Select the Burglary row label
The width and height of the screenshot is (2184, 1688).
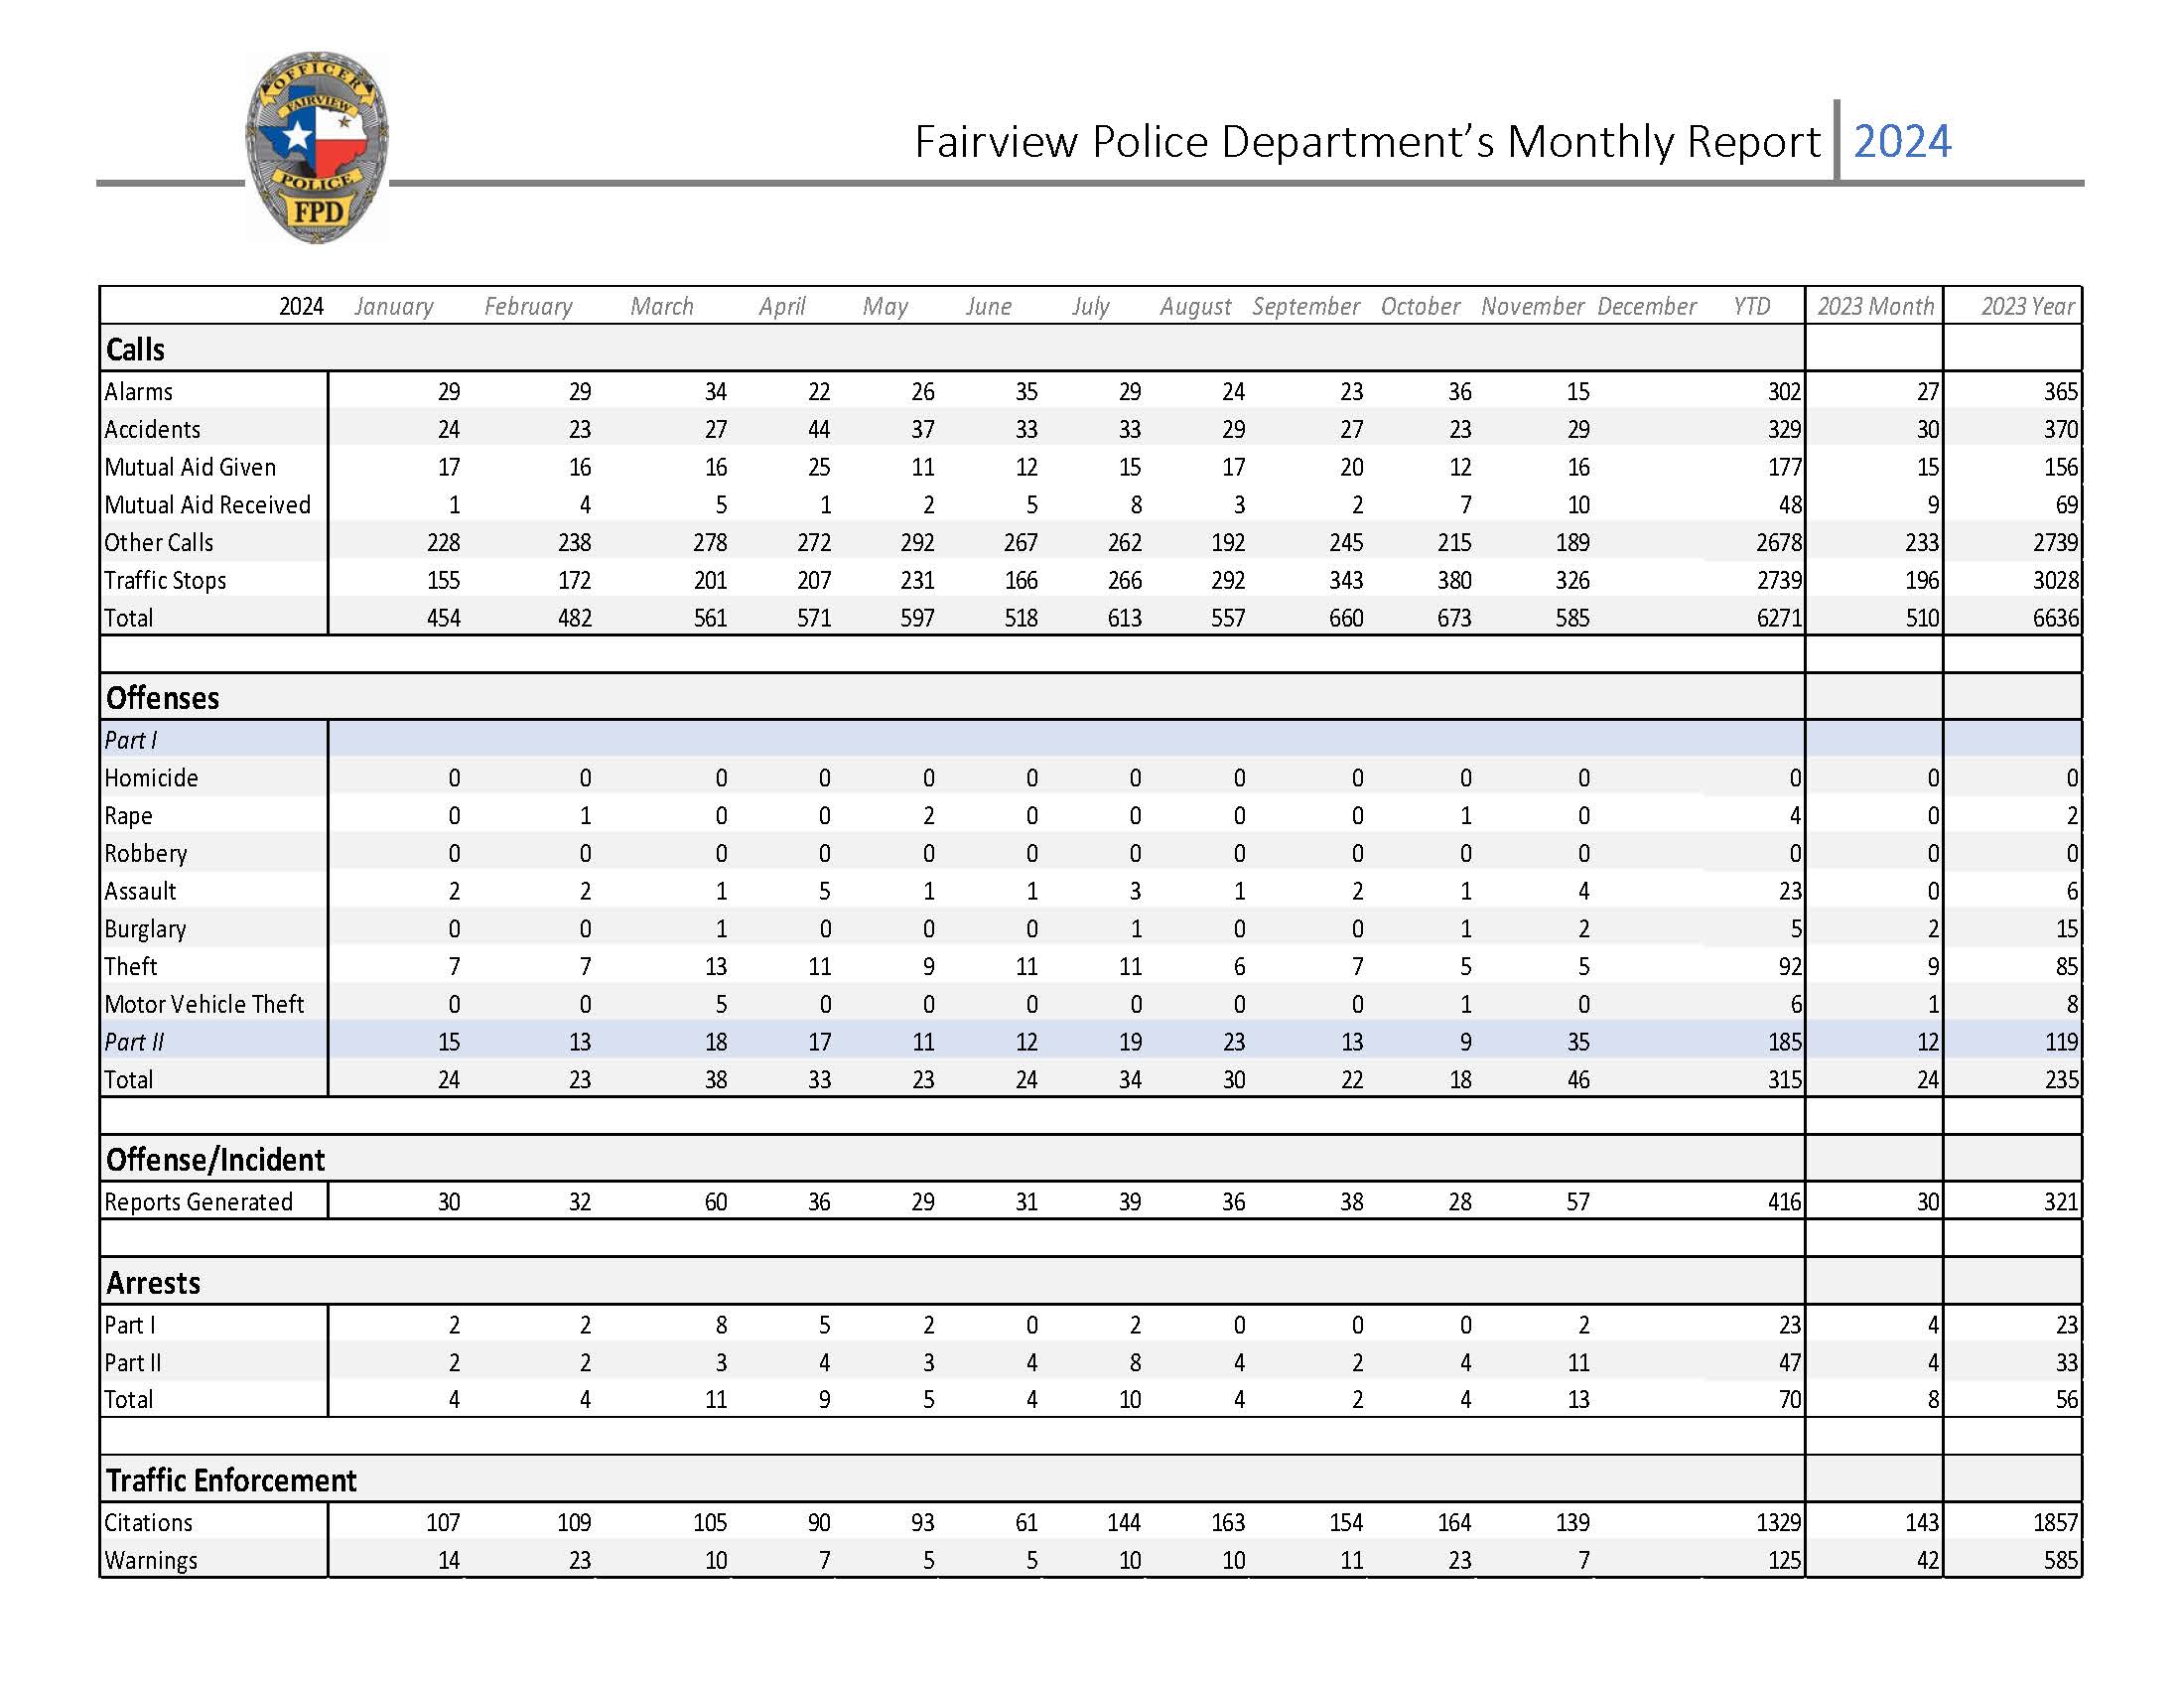point(145,929)
